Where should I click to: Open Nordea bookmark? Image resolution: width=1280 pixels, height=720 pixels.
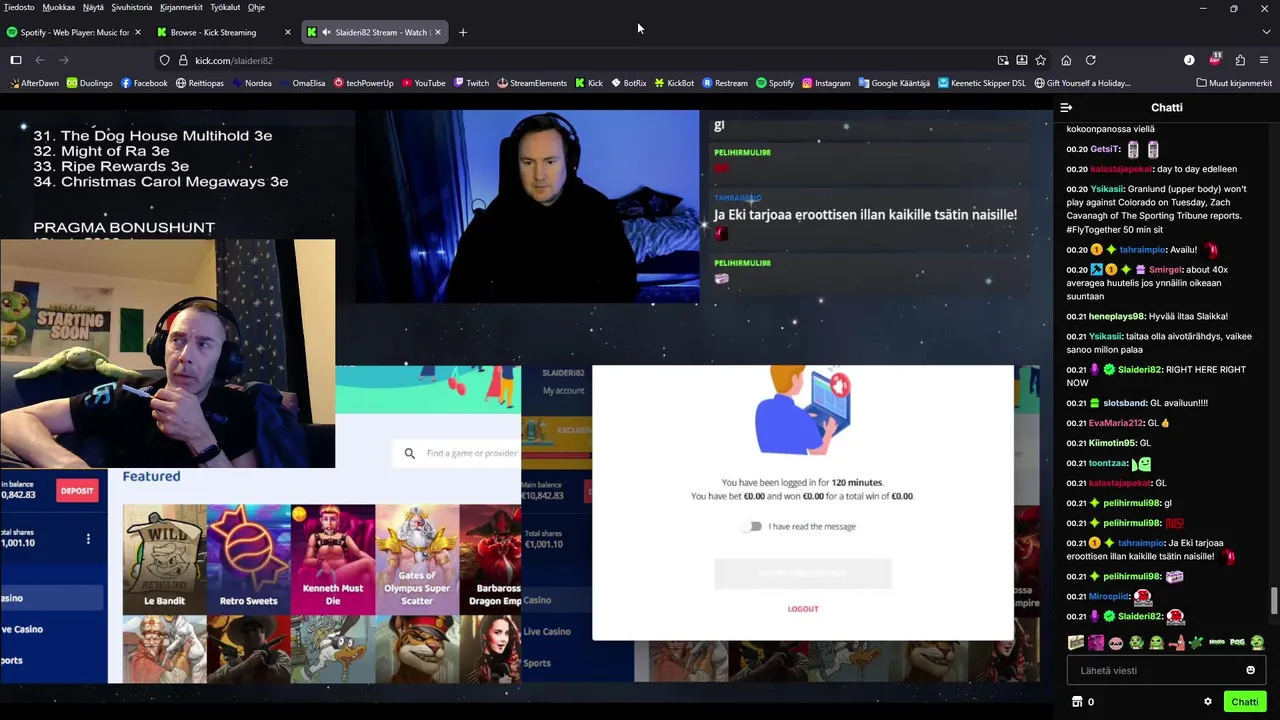[251, 83]
